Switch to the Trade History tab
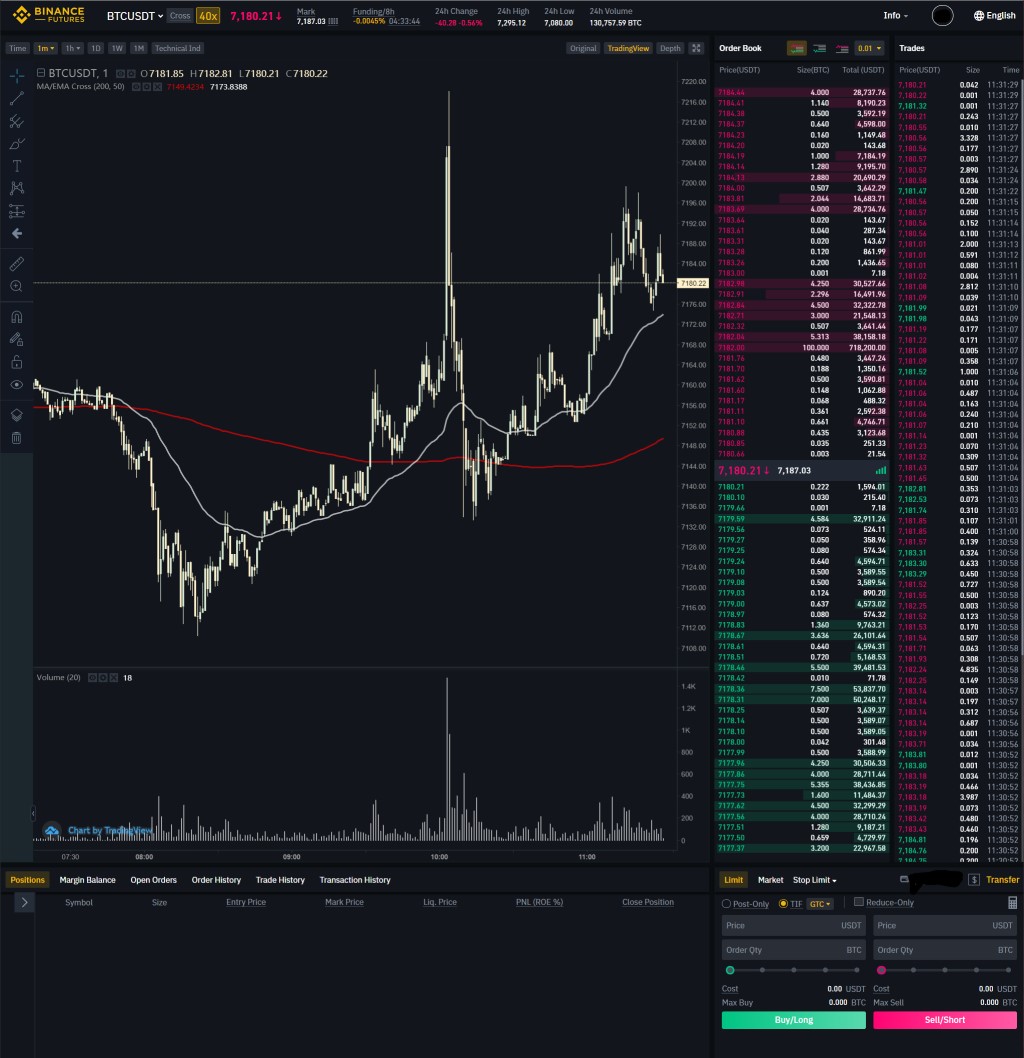Screen dimensions: 1024x1058 [279, 879]
